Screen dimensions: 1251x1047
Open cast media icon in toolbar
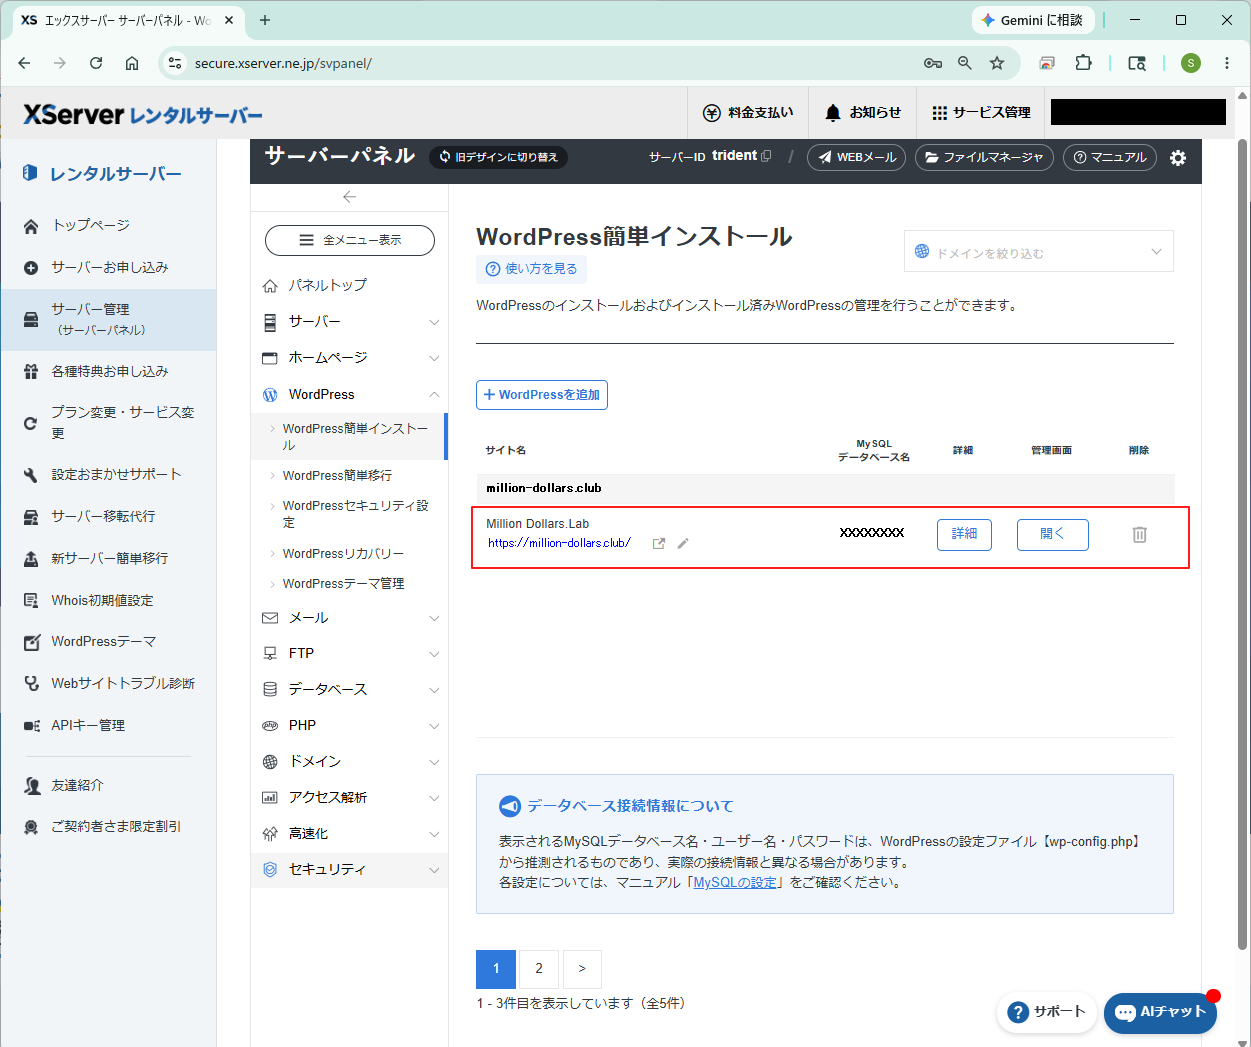[x=1047, y=63]
